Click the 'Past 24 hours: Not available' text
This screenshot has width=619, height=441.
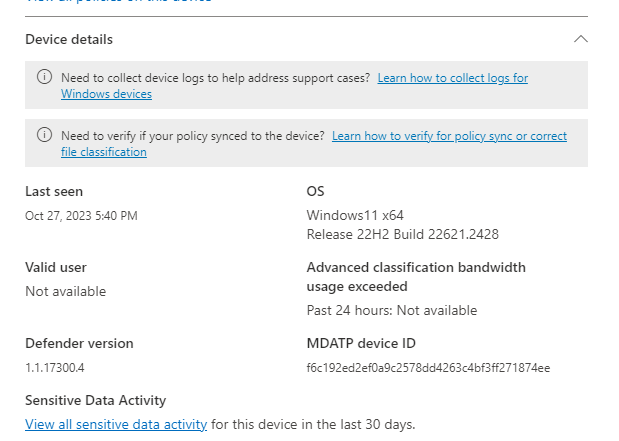pos(391,310)
